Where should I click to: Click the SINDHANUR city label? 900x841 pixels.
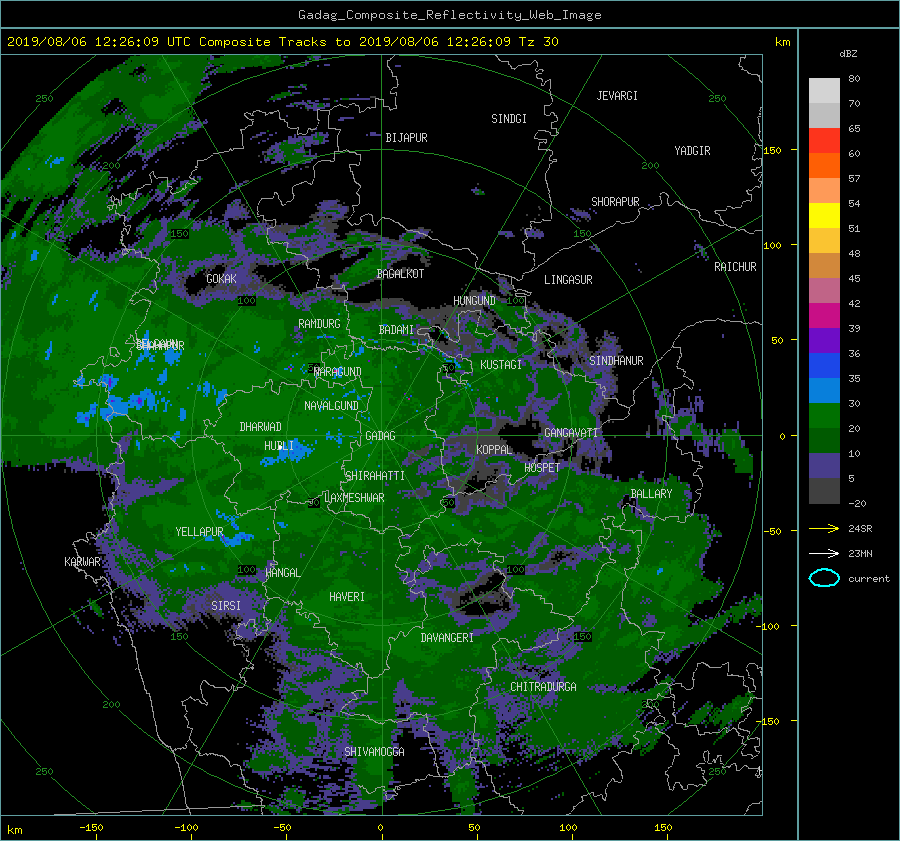616,361
